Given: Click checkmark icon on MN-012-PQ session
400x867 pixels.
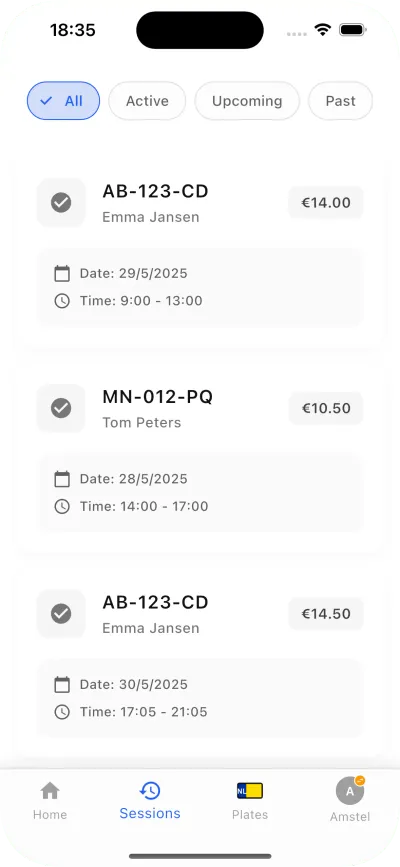Looking at the screenshot, I should [x=61, y=408].
